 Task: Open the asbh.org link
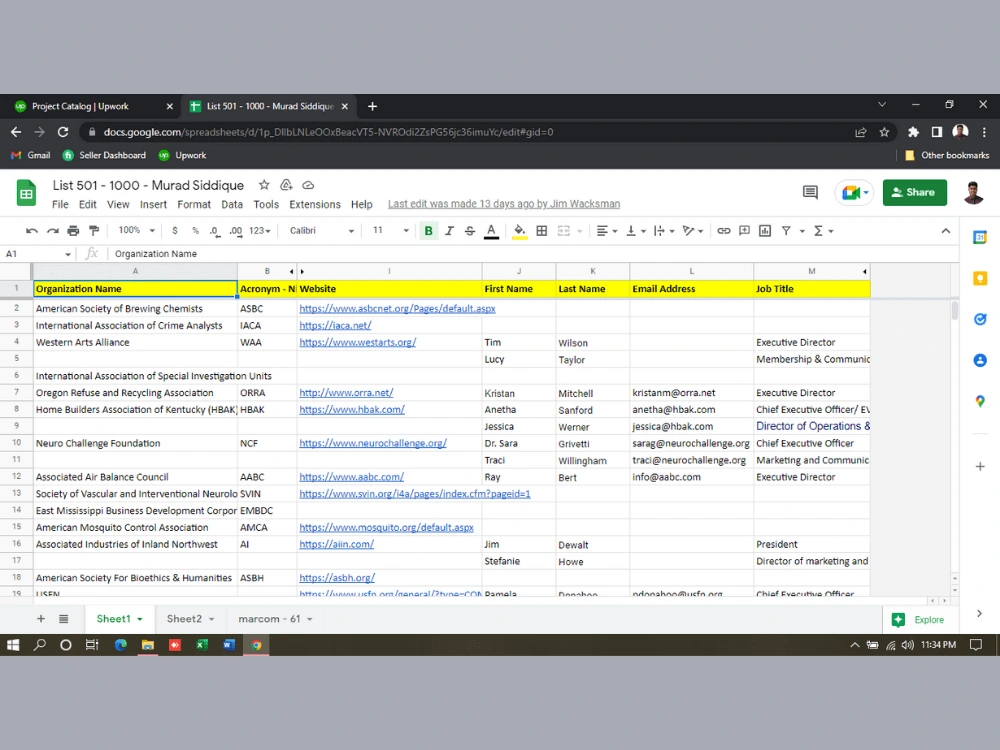coord(337,578)
